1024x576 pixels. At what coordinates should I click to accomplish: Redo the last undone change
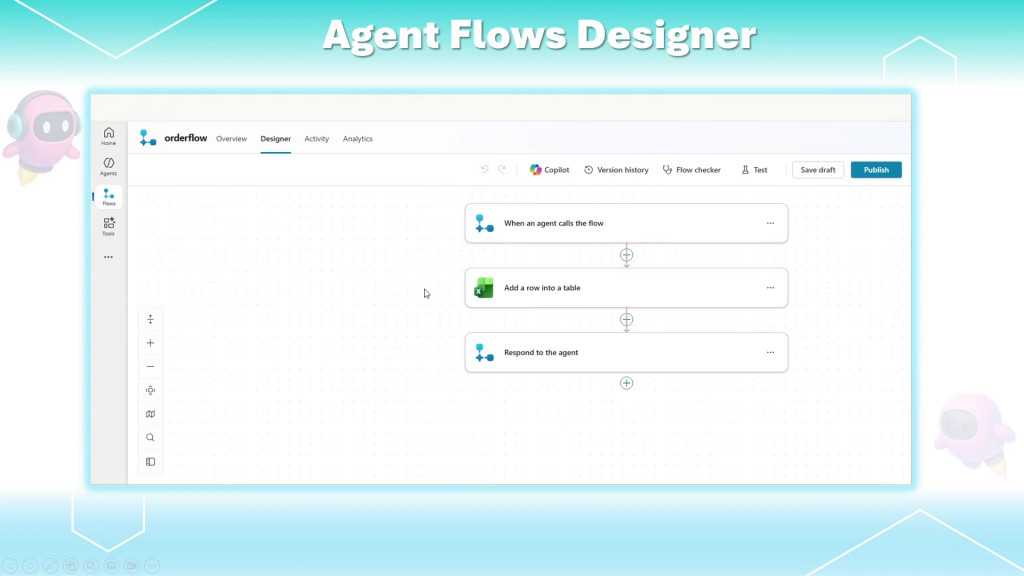(502, 170)
